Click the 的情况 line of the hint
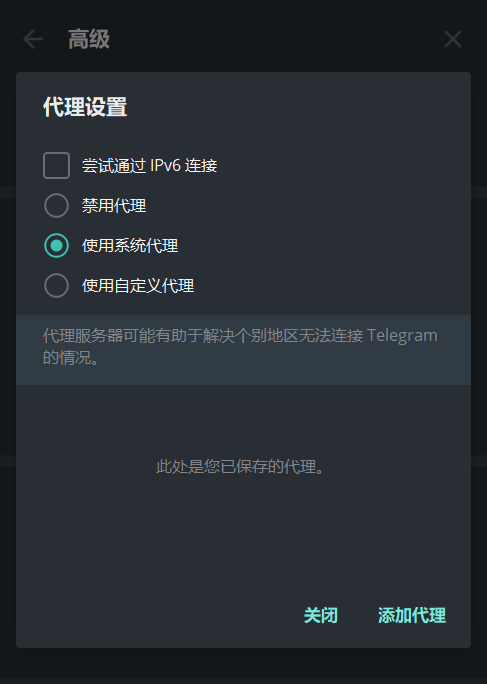 (70, 358)
